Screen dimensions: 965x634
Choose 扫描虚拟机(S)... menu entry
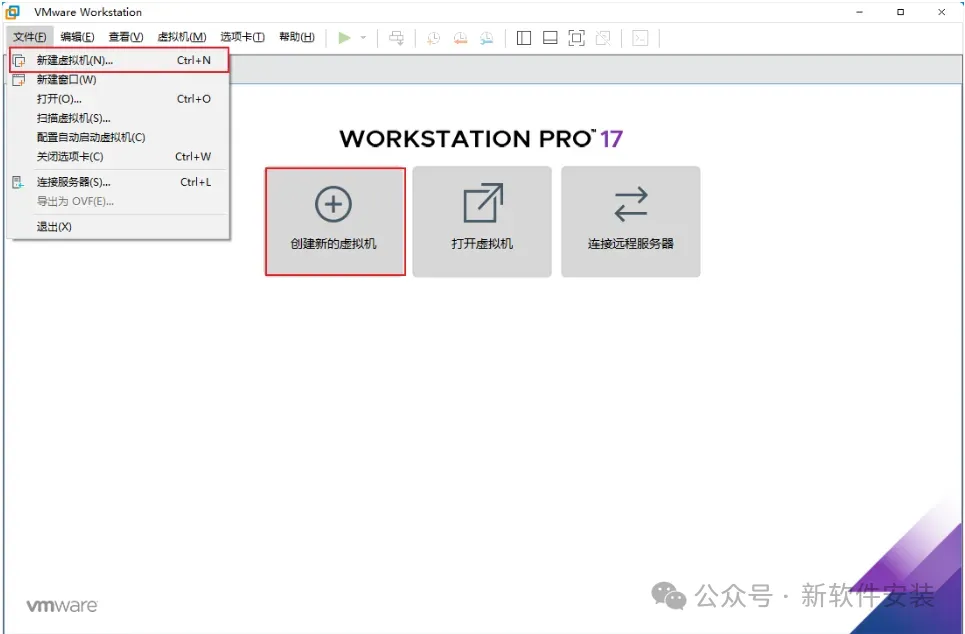(119, 118)
